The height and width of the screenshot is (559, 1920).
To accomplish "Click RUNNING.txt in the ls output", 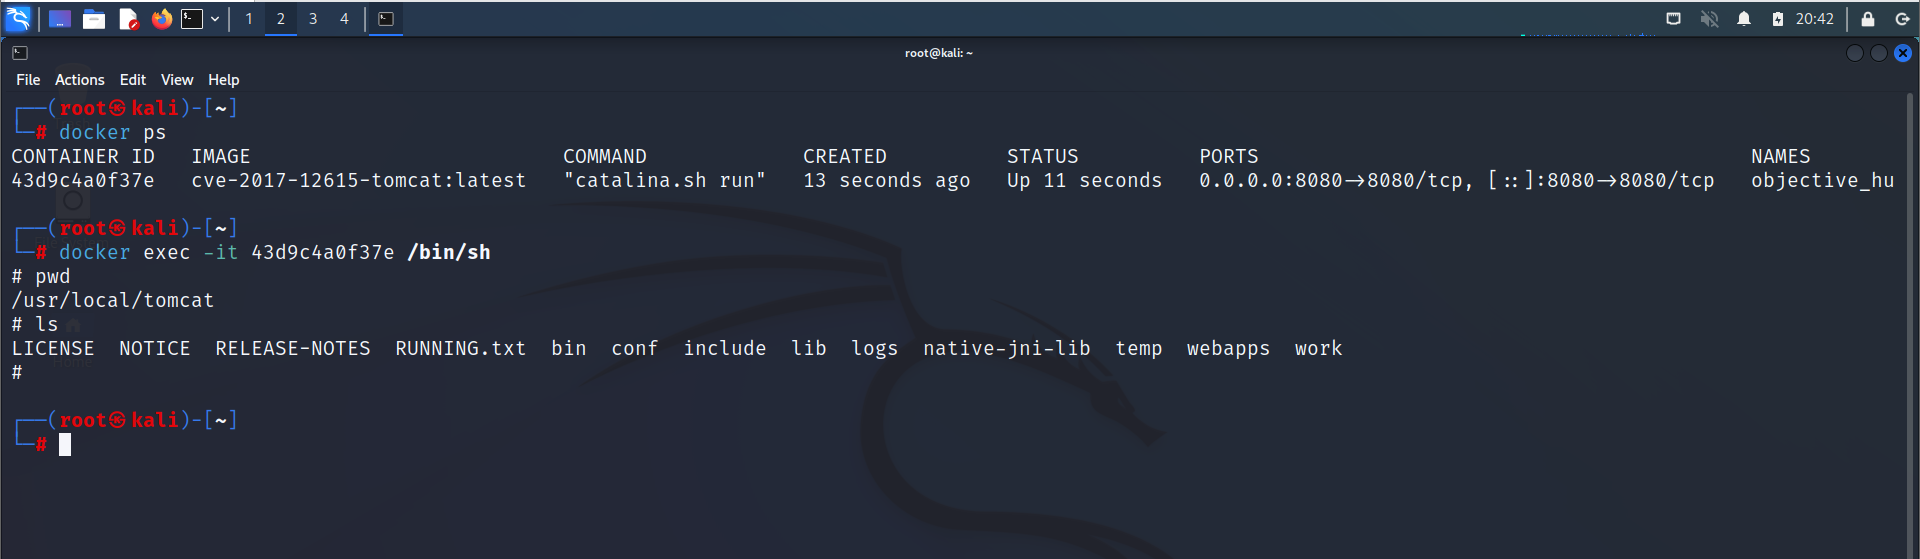I will pos(461,348).
